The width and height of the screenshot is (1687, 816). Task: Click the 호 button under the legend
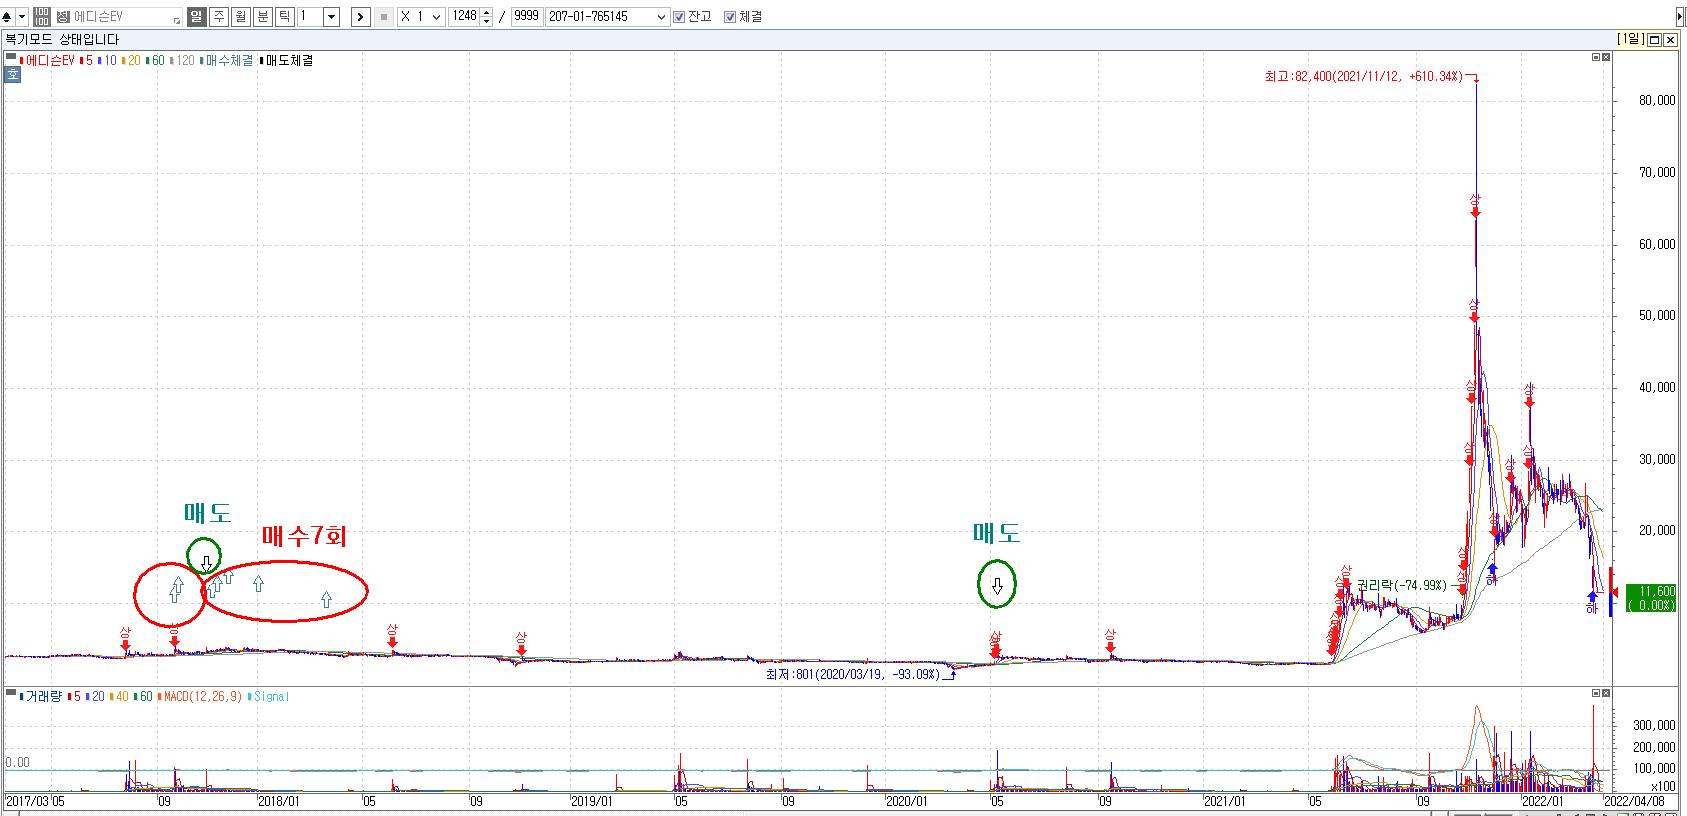(x=13, y=74)
